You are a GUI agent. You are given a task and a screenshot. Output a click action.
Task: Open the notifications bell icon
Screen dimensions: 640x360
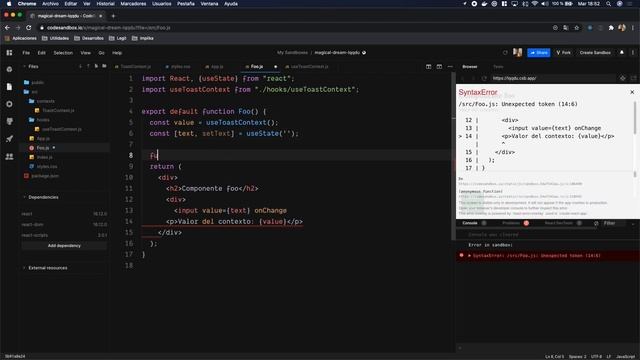point(622,53)
